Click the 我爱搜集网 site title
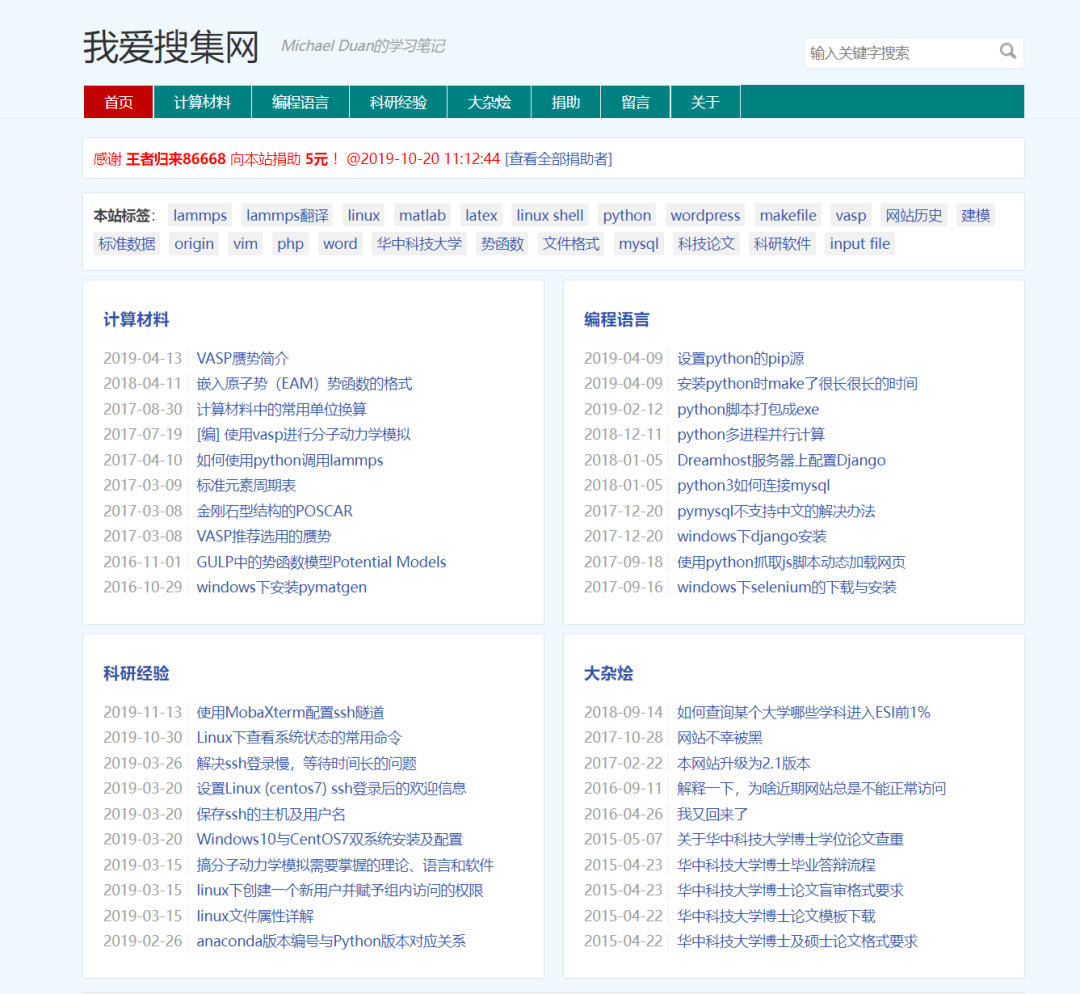1080x994 pixels. (x=171, y=47)
